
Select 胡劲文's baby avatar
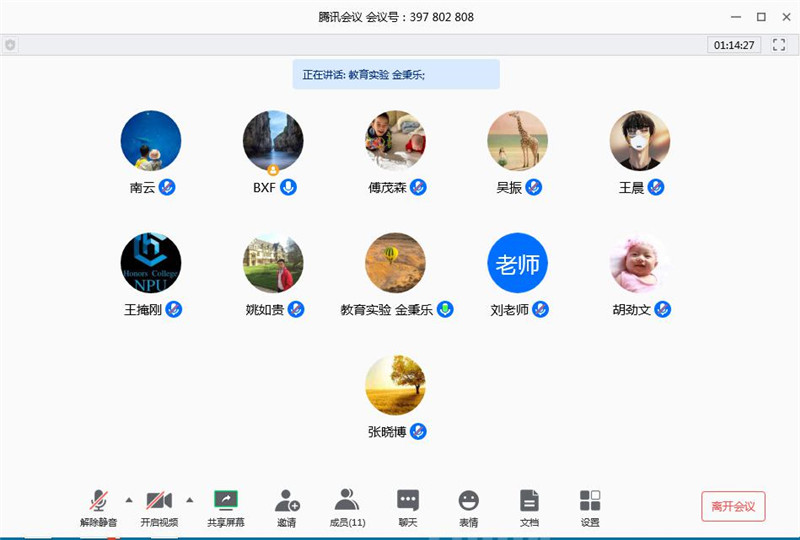[x=640, y=263]
